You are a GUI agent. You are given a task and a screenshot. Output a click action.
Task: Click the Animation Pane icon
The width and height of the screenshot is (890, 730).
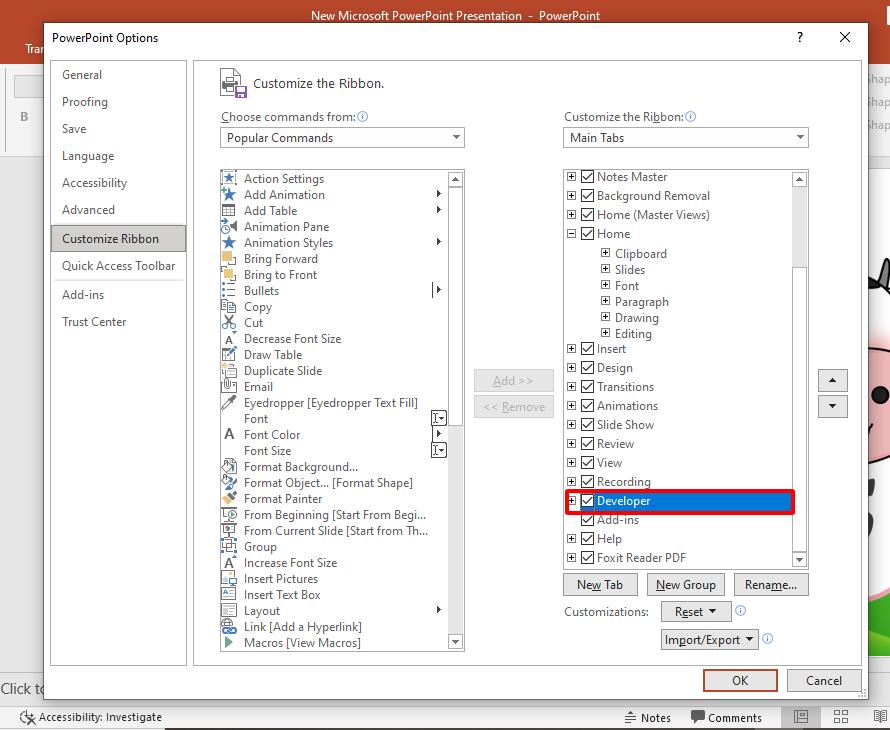pos(229,227)
